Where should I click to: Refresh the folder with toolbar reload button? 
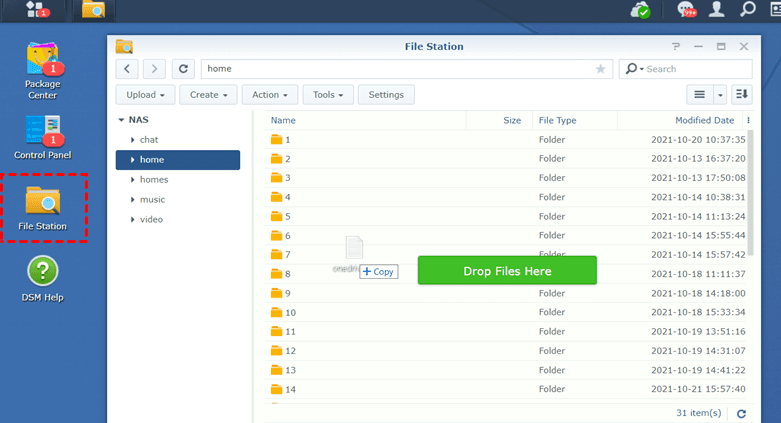coord(183,69)
